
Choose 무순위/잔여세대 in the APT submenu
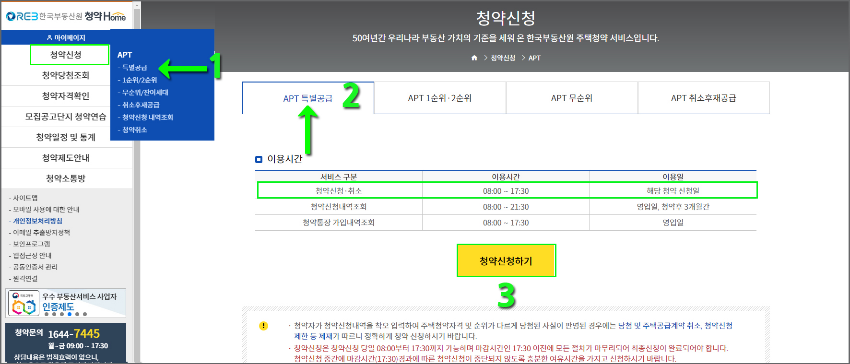tap(143, 92)
